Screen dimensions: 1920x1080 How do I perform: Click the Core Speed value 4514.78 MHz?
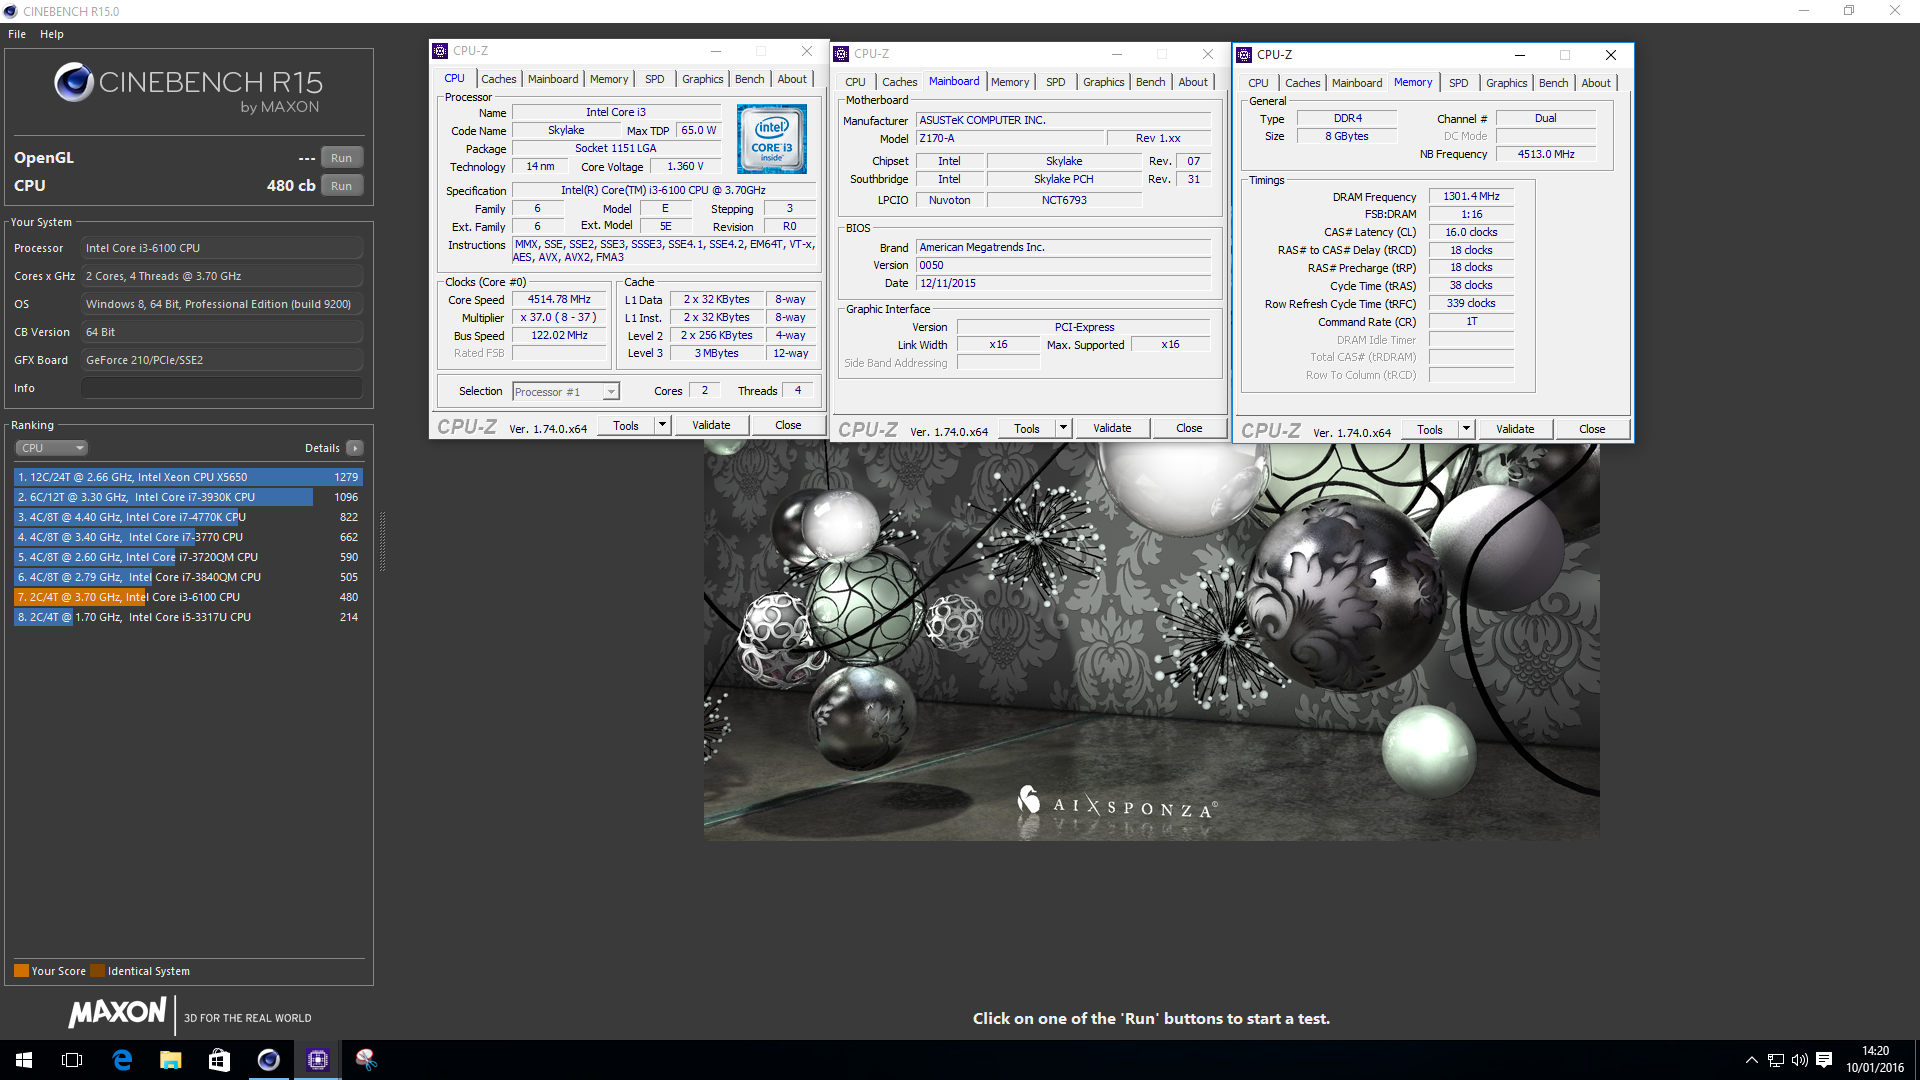click(559, 299)
